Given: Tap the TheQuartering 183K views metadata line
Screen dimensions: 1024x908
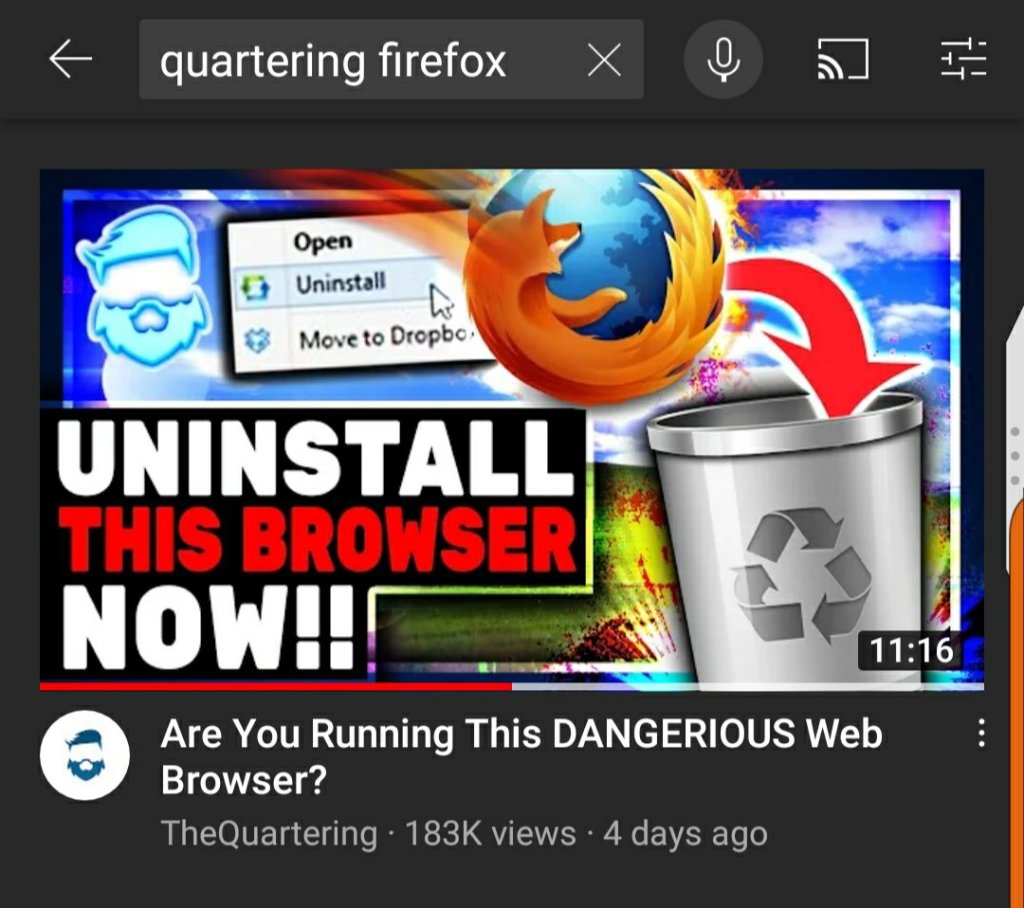Looking at the screenshot, I should coord(464,833).
